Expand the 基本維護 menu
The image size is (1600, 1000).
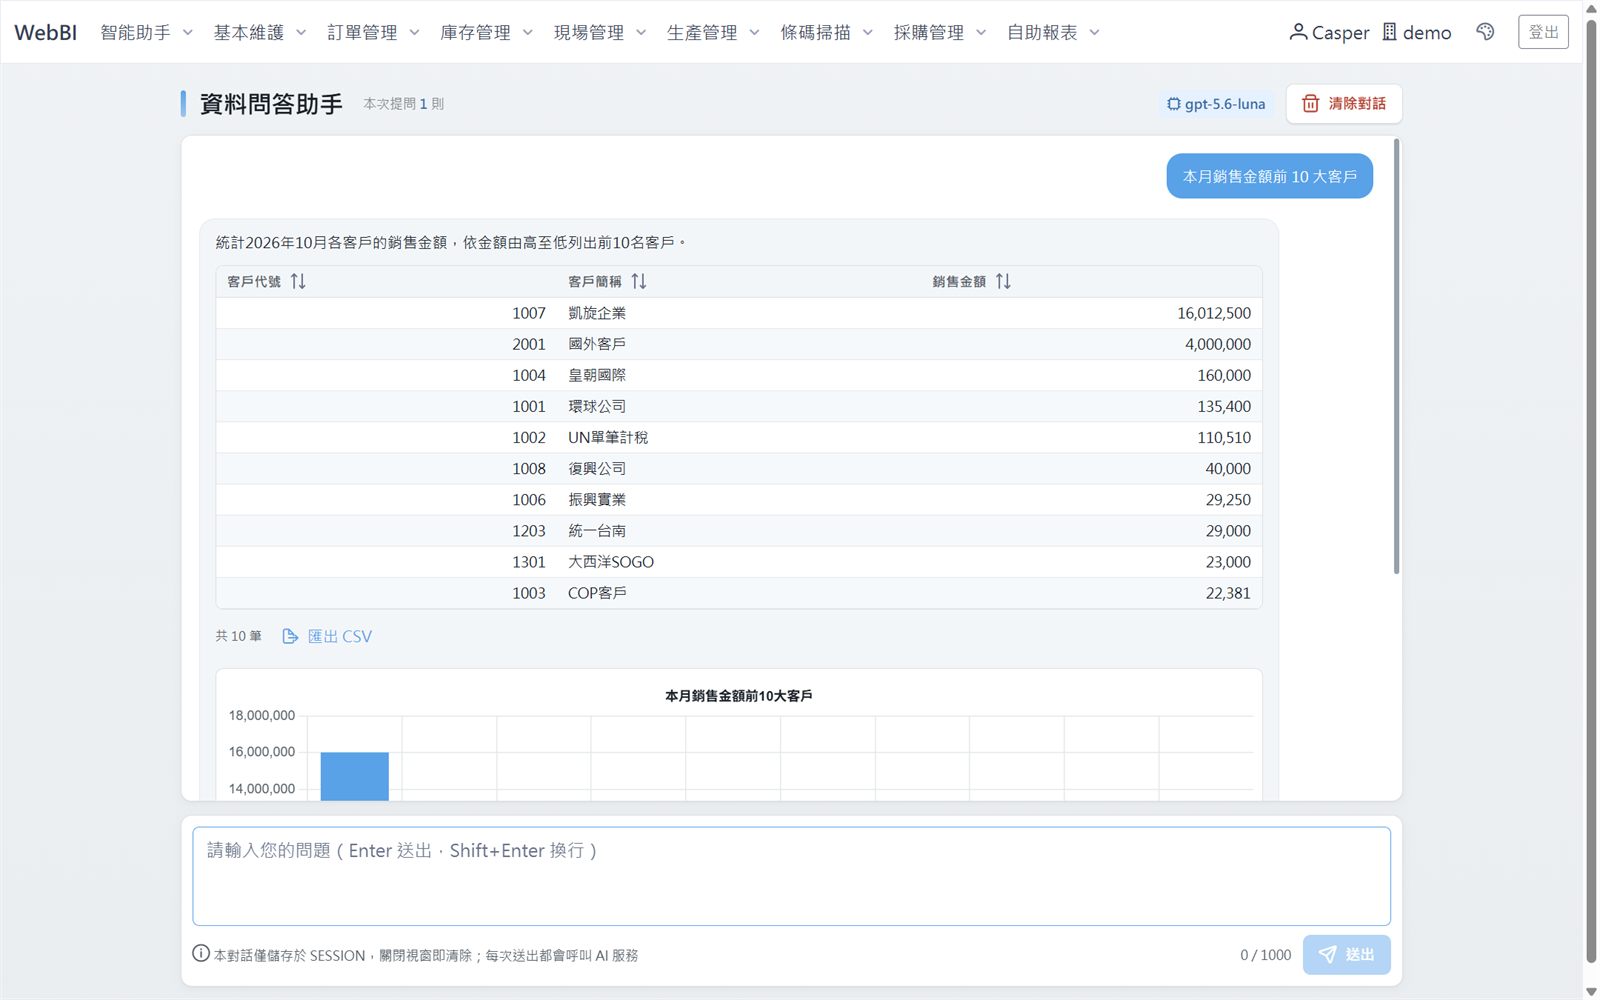260,32
